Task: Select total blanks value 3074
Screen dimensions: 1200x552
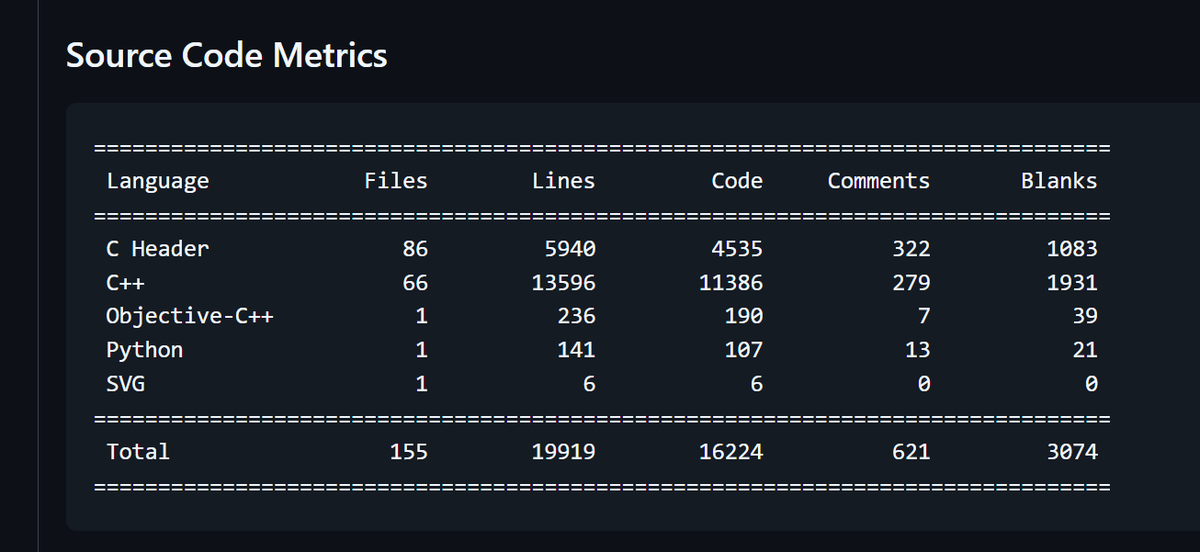Action: 1072,452
